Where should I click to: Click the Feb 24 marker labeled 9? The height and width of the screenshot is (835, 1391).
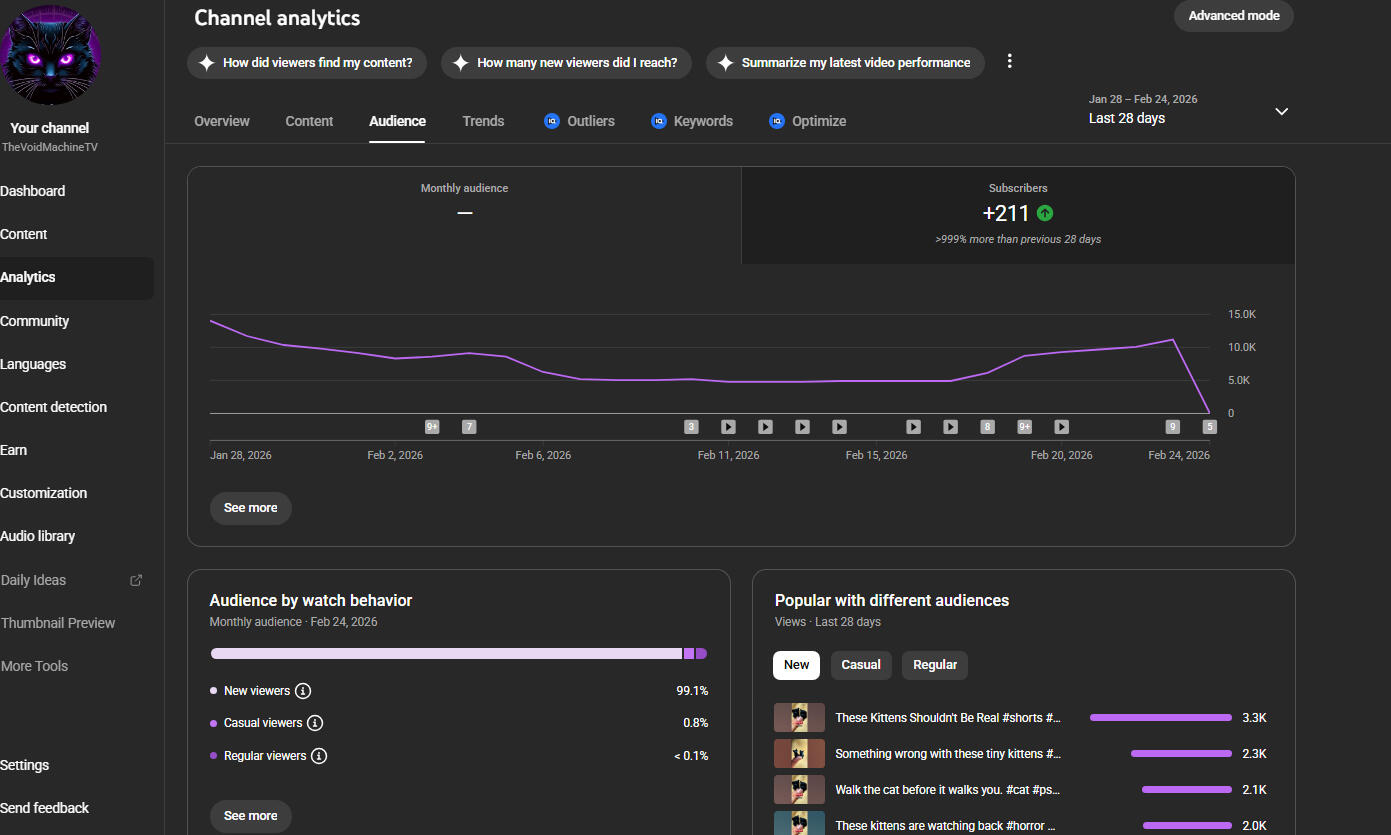[x=1172, y=427]
